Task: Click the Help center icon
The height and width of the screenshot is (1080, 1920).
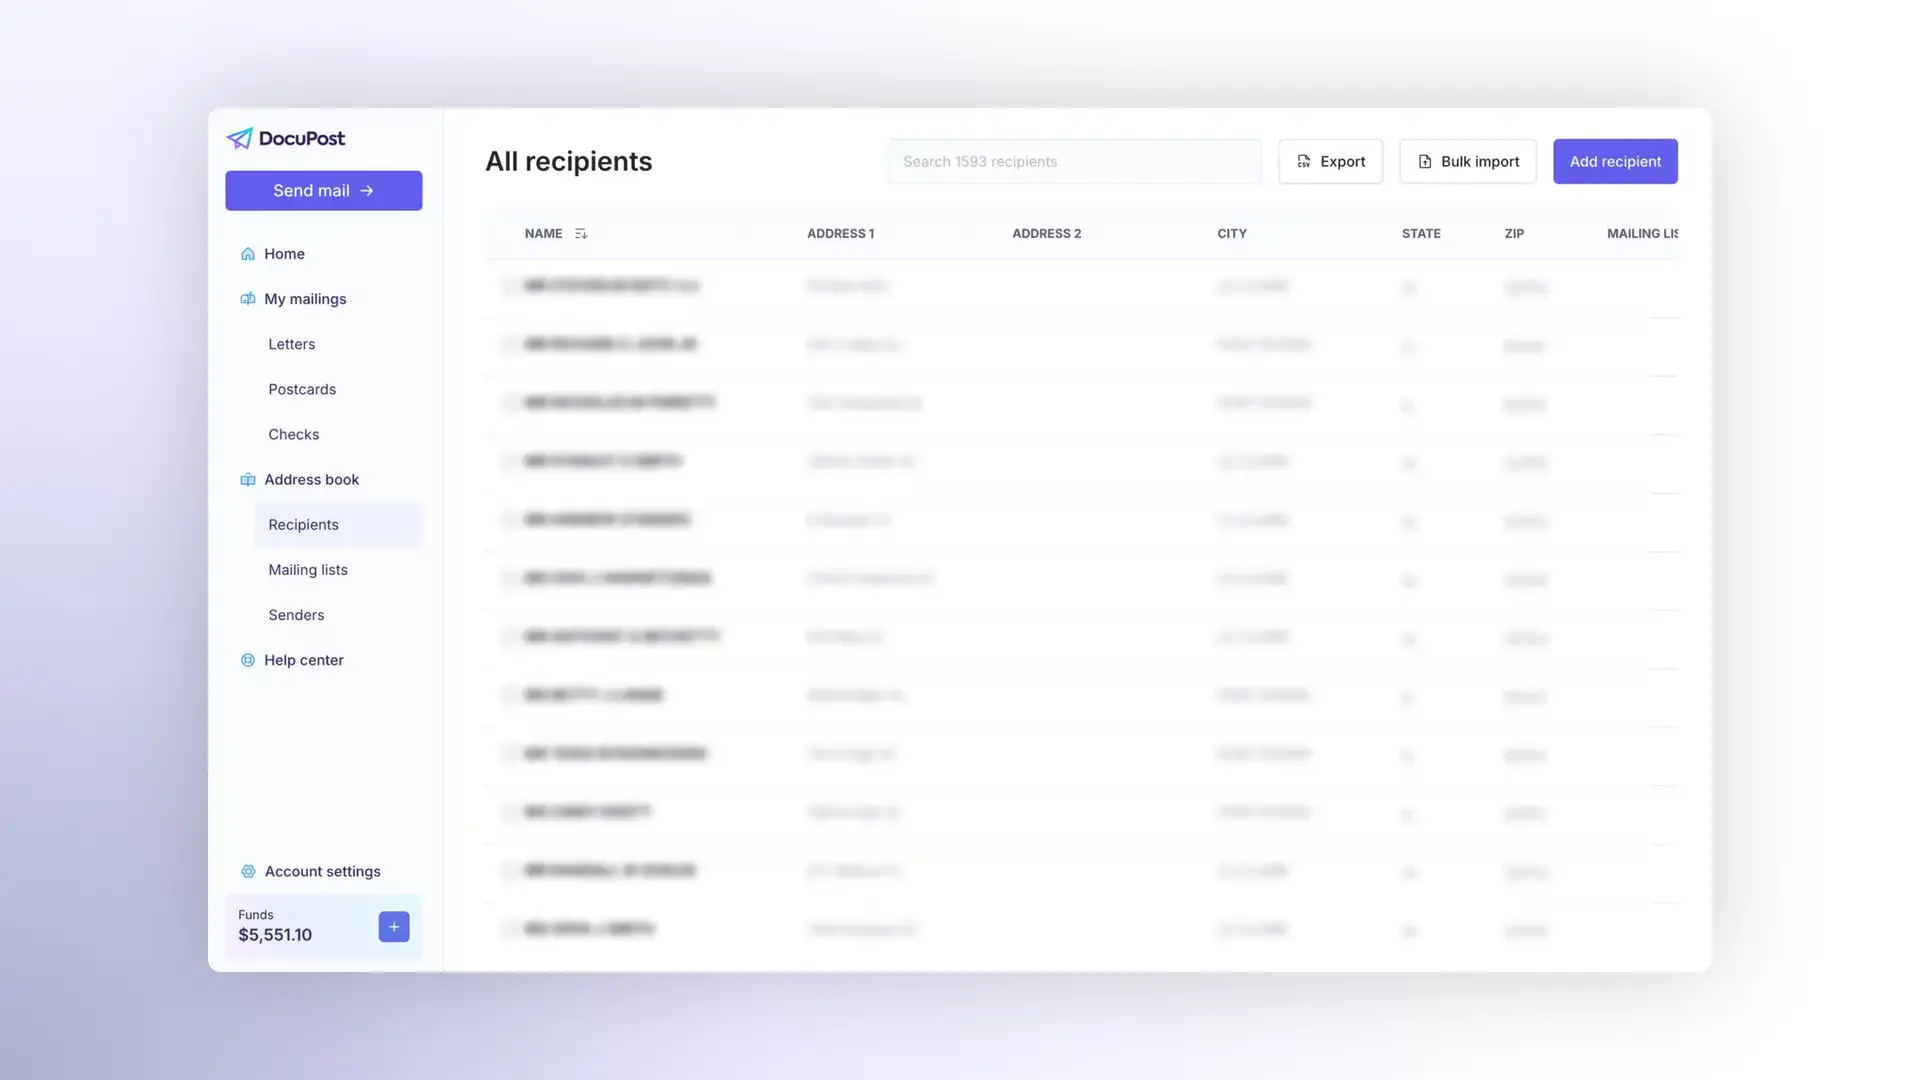Action: click(x=247, y=660)
